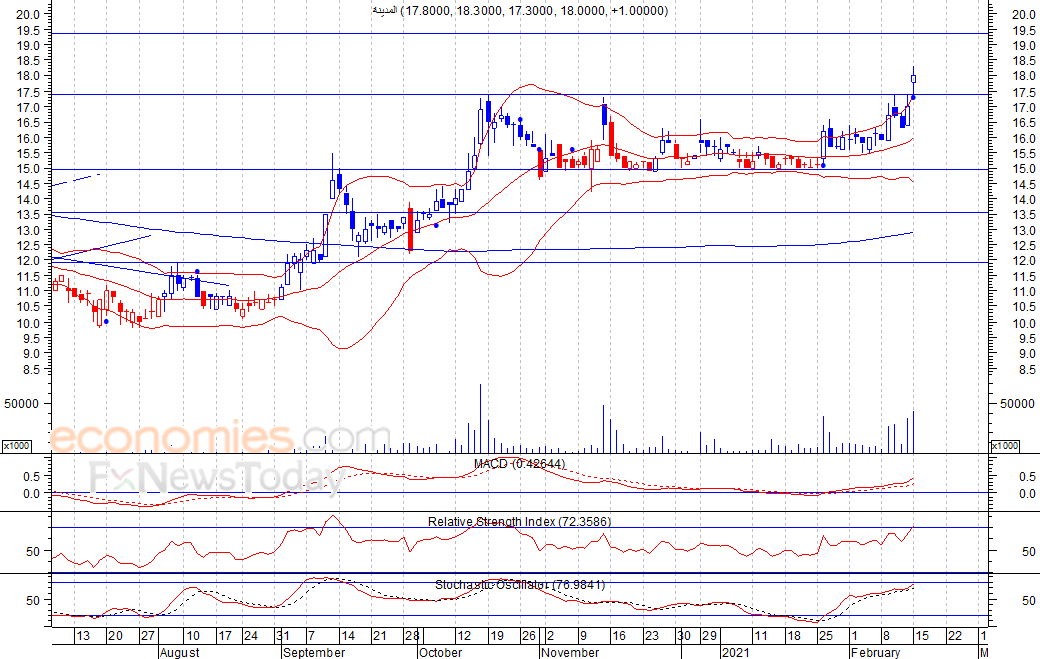Screen dimensions: 1040x659
Task: Click date label "9" in November
Action: (x=583, y=636)
